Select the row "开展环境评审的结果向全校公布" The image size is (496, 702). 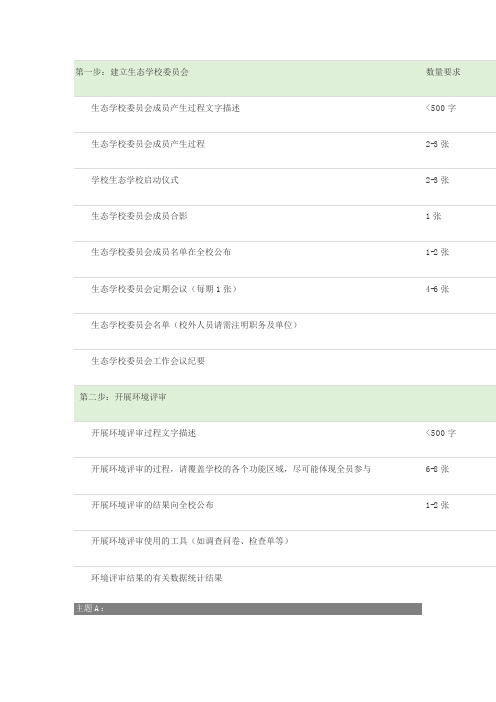[152, 505]
